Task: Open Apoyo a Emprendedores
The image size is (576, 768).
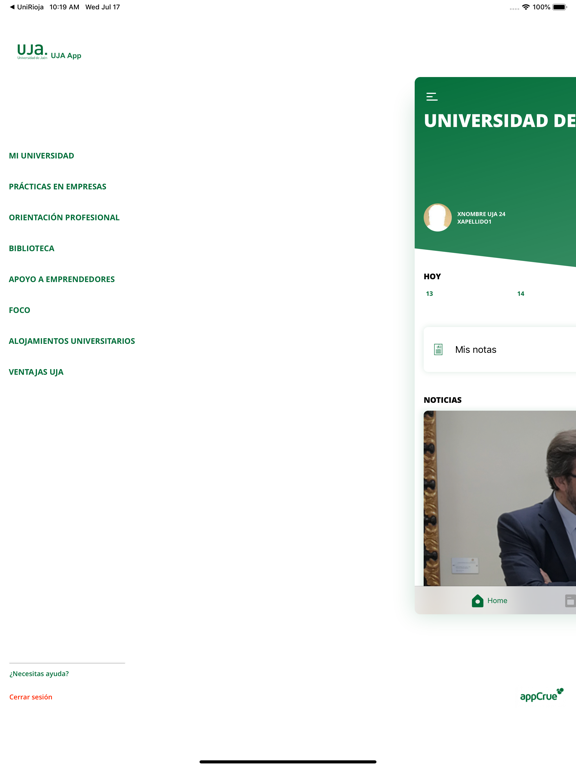Action: click(62, 279)
